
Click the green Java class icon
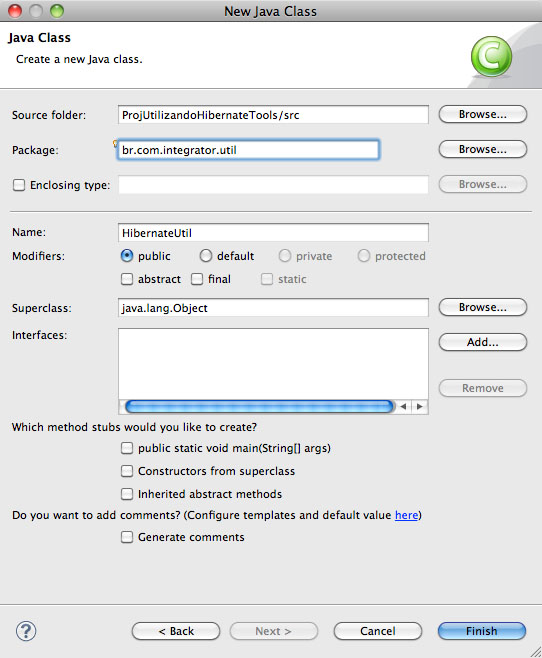(x=491, y=57)
